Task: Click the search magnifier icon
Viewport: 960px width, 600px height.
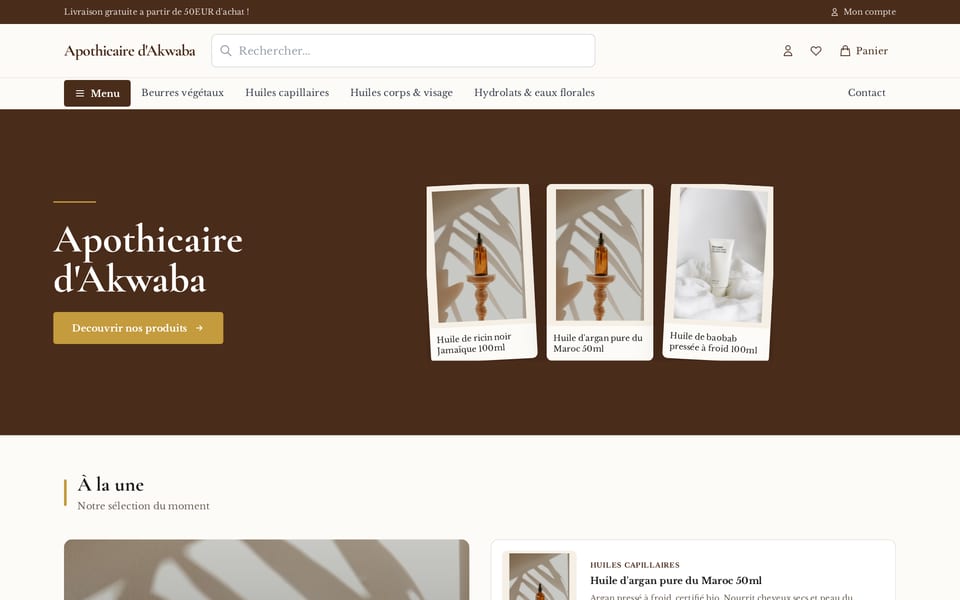Action: 226,51
